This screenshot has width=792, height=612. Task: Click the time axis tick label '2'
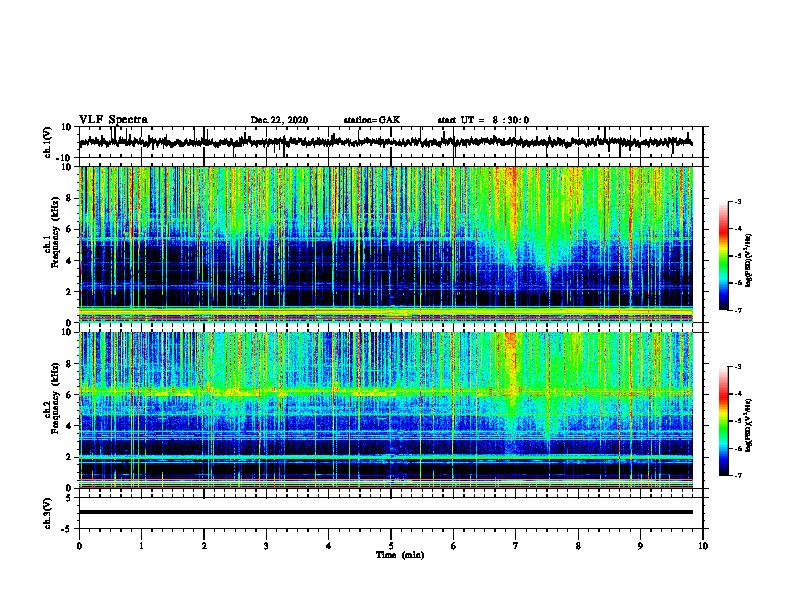pos(204,546)
